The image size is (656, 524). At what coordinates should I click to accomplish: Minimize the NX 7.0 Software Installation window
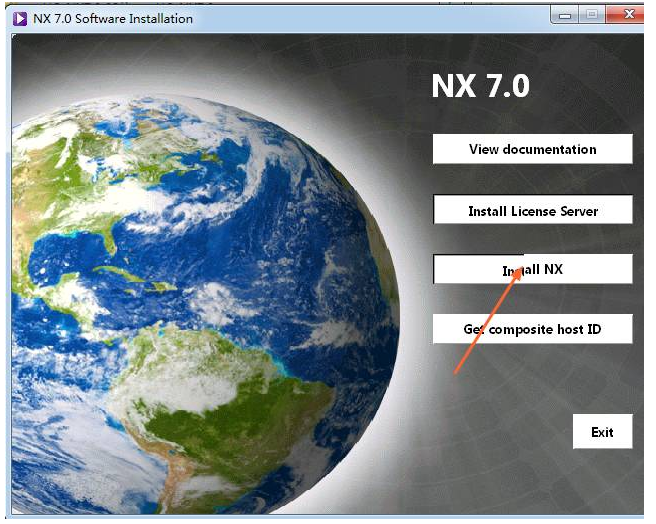pos(565,15)
